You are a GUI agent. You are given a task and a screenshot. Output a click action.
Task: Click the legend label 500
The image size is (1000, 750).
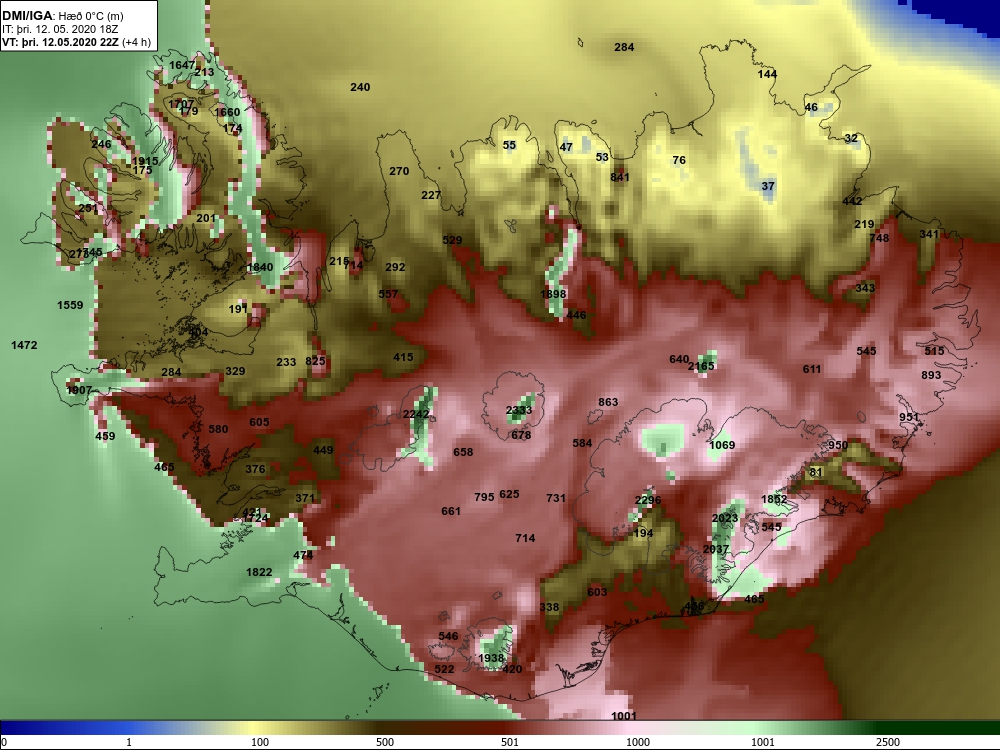point(385,742)
